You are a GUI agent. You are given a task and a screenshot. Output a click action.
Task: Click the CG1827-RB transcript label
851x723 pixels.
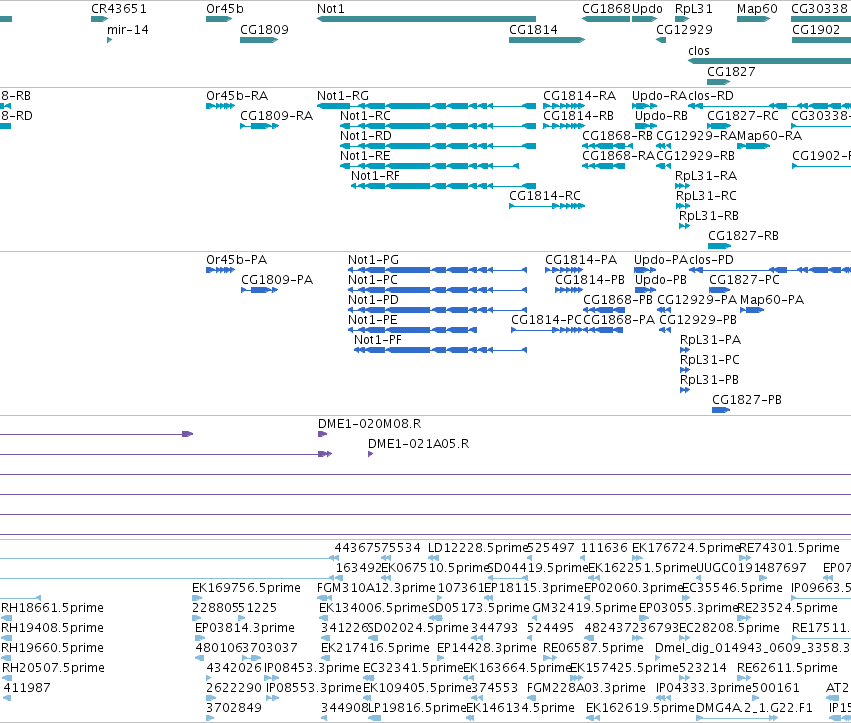click(x=744, y=236)
